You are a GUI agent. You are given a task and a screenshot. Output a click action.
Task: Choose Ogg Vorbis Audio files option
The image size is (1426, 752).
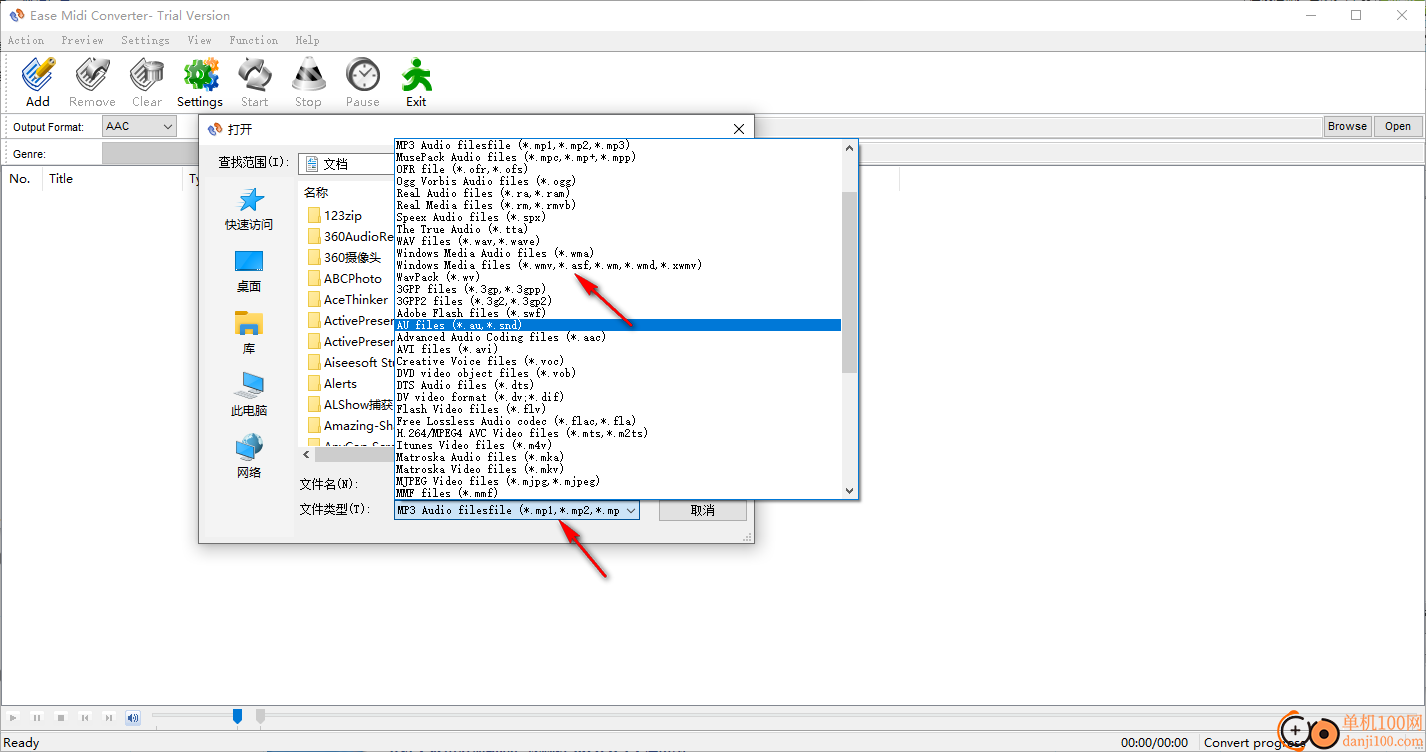tap(618, 181)
